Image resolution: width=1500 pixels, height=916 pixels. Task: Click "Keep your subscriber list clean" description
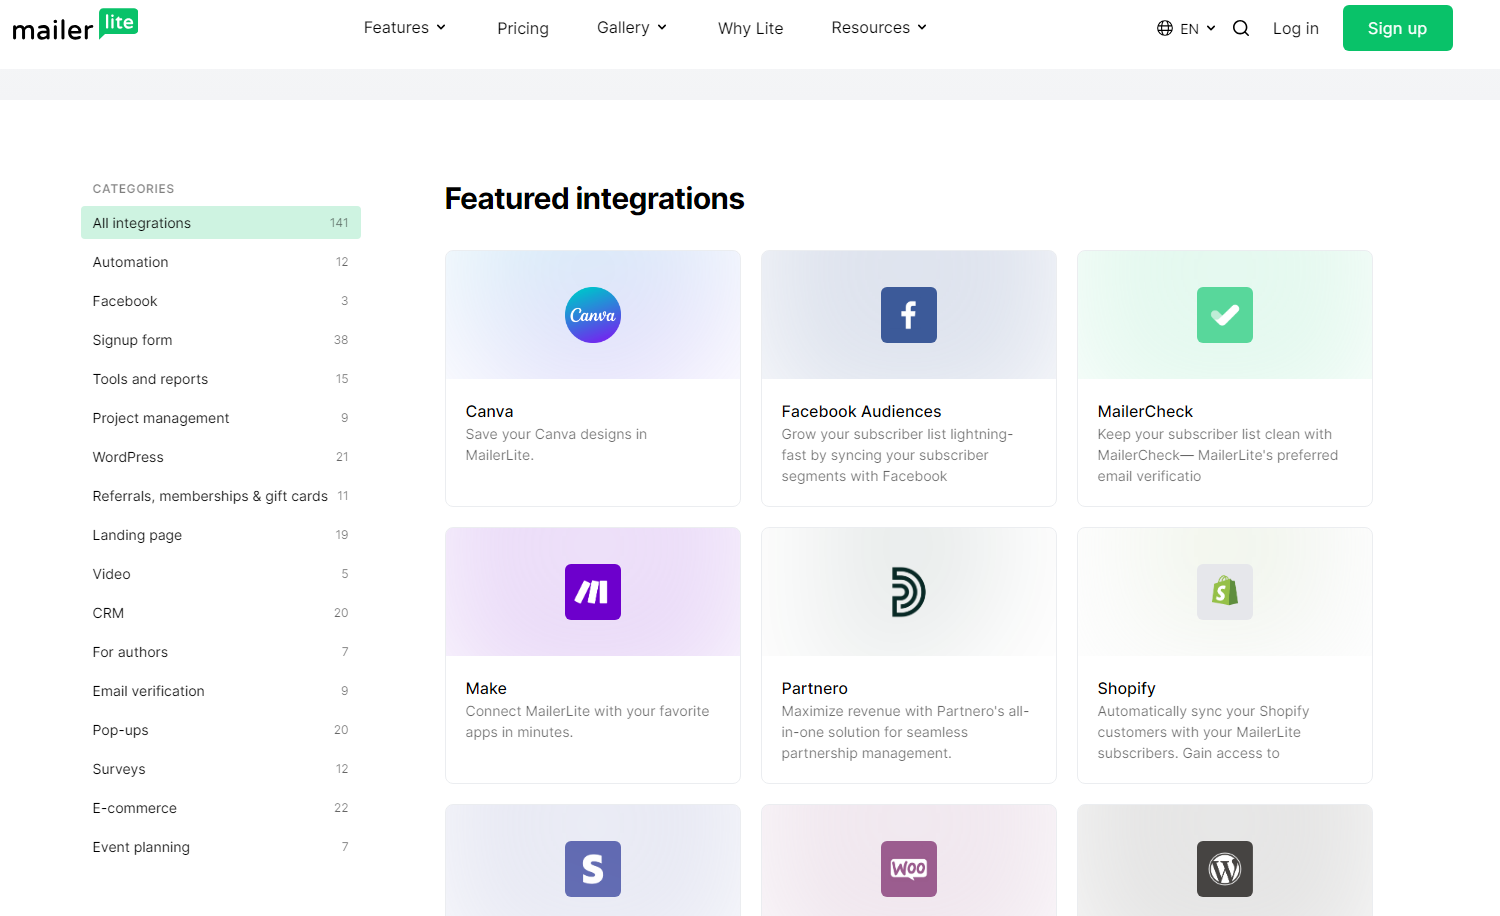tap(1217, 455)
